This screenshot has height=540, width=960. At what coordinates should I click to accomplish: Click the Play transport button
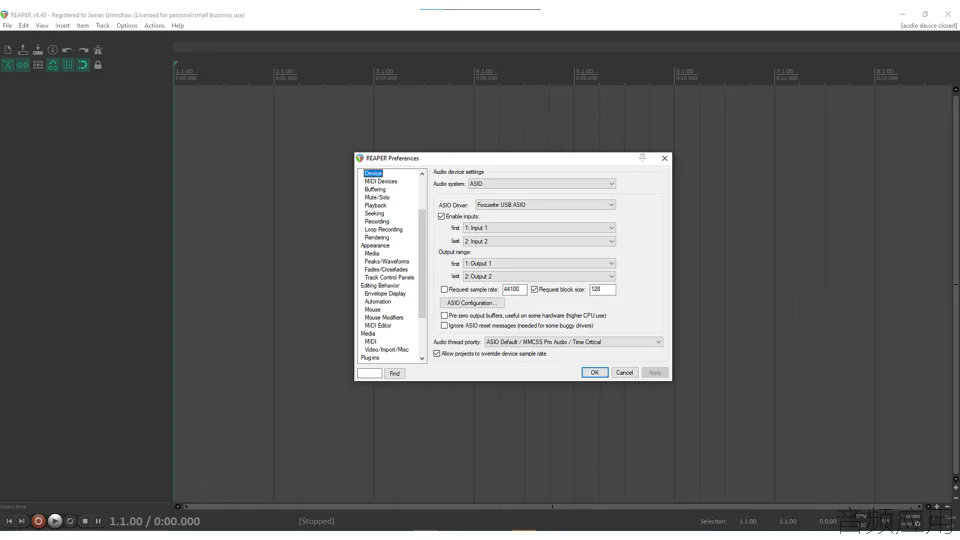[x=54, y=521]
